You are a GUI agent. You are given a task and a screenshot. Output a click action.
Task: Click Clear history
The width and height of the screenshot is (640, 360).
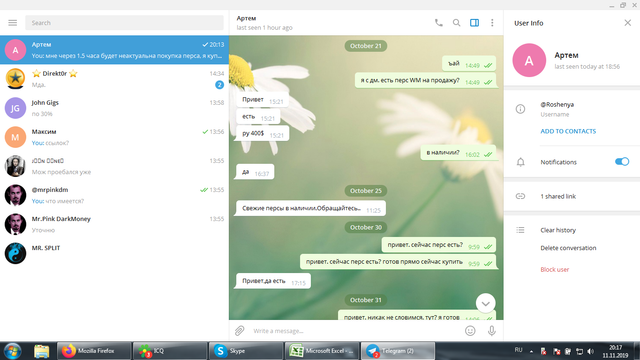[x=558, y=230]
